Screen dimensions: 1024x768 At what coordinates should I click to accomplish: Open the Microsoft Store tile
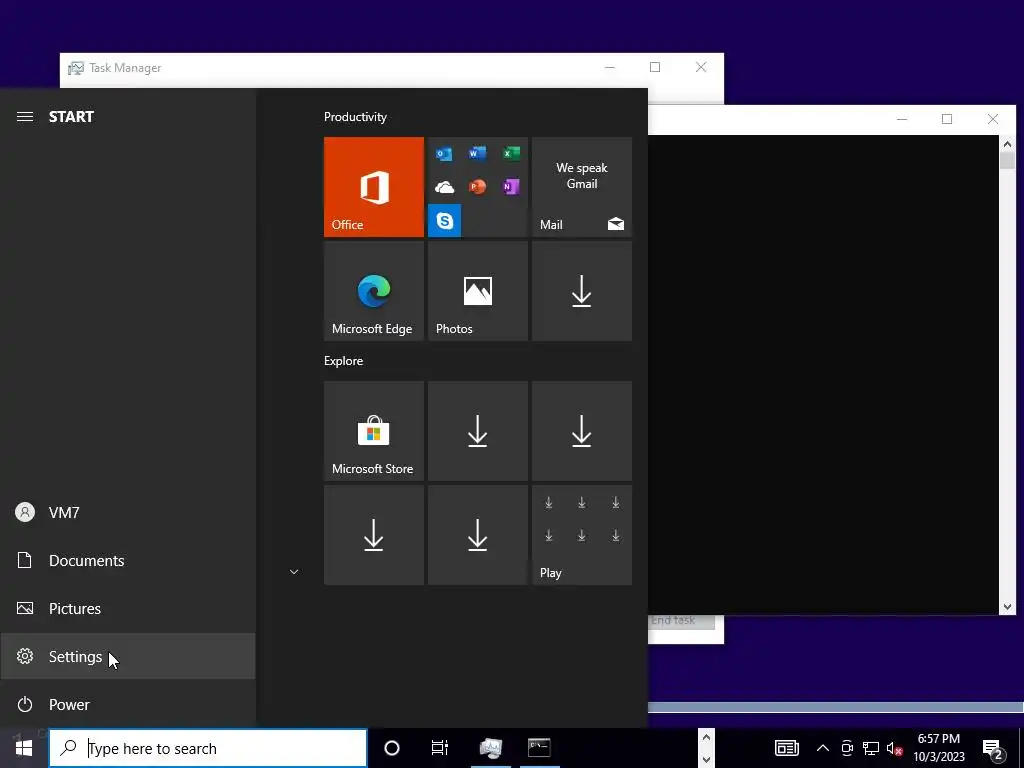[x=374, y=431]
